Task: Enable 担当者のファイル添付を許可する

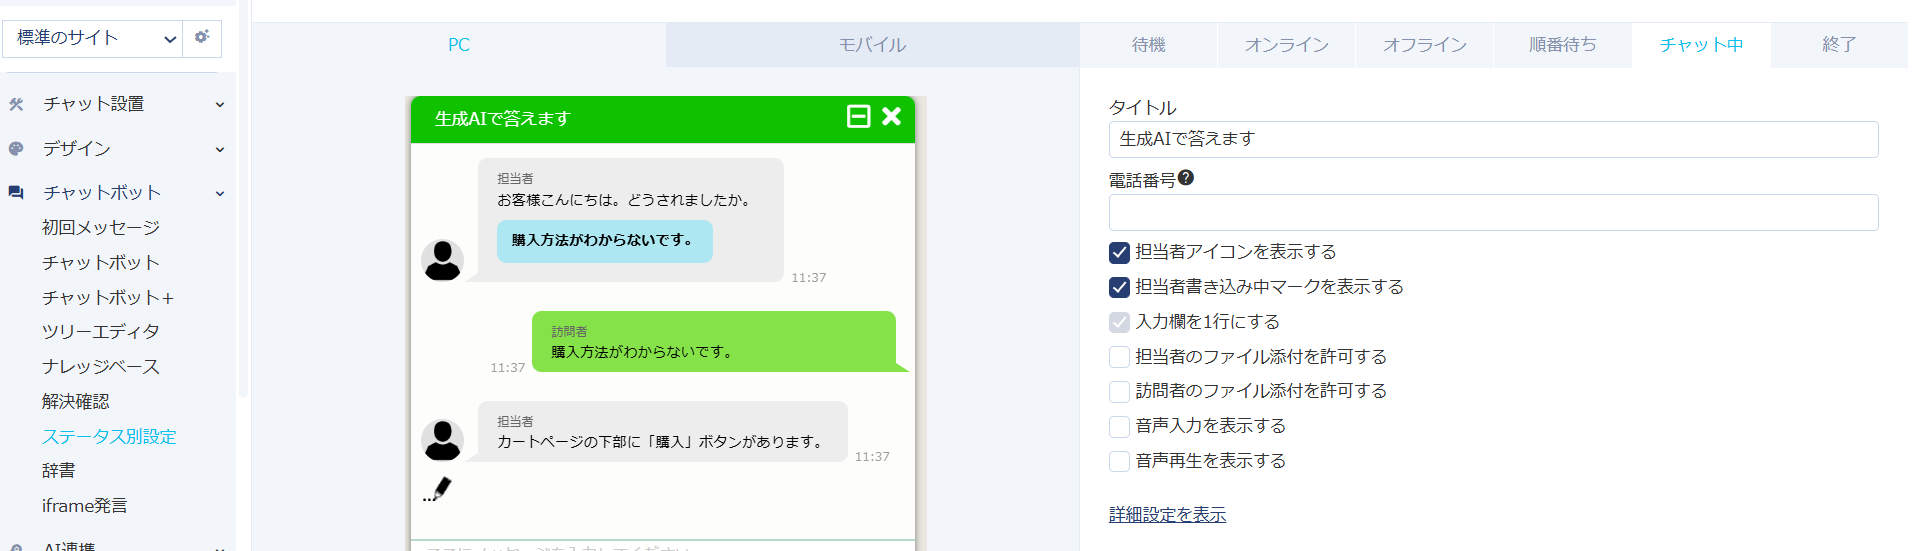Action: coord(1119,357)
